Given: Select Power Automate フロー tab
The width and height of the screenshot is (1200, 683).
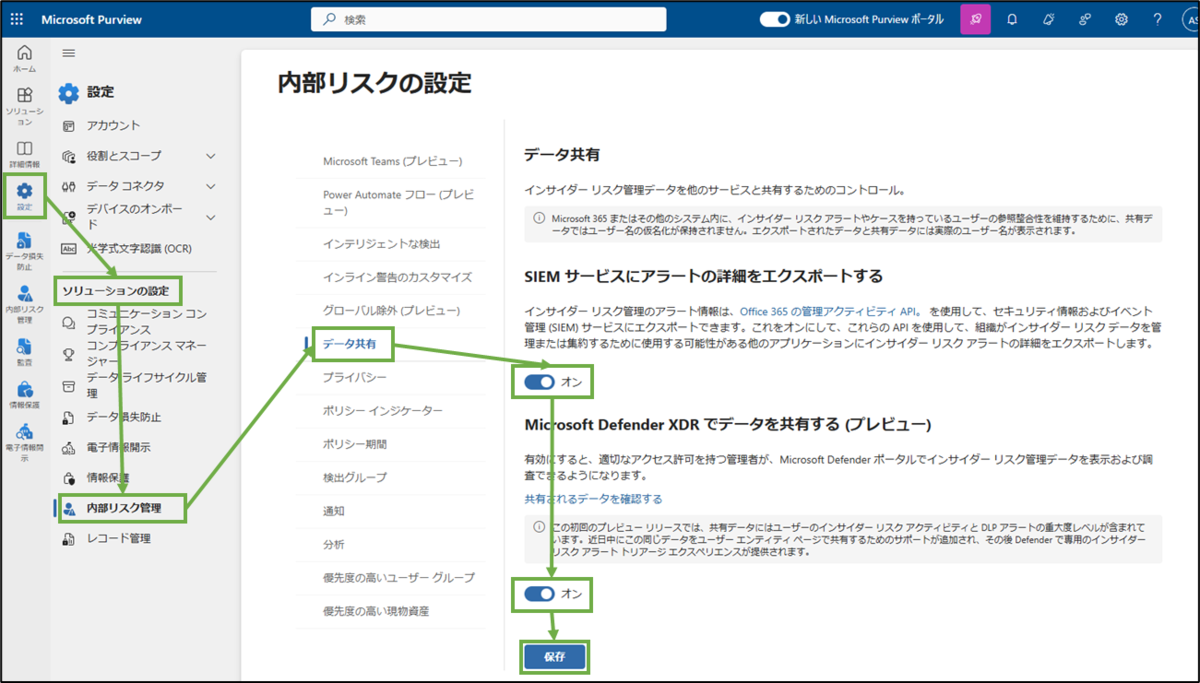Looking at the screenshot, I should (399, 202).
